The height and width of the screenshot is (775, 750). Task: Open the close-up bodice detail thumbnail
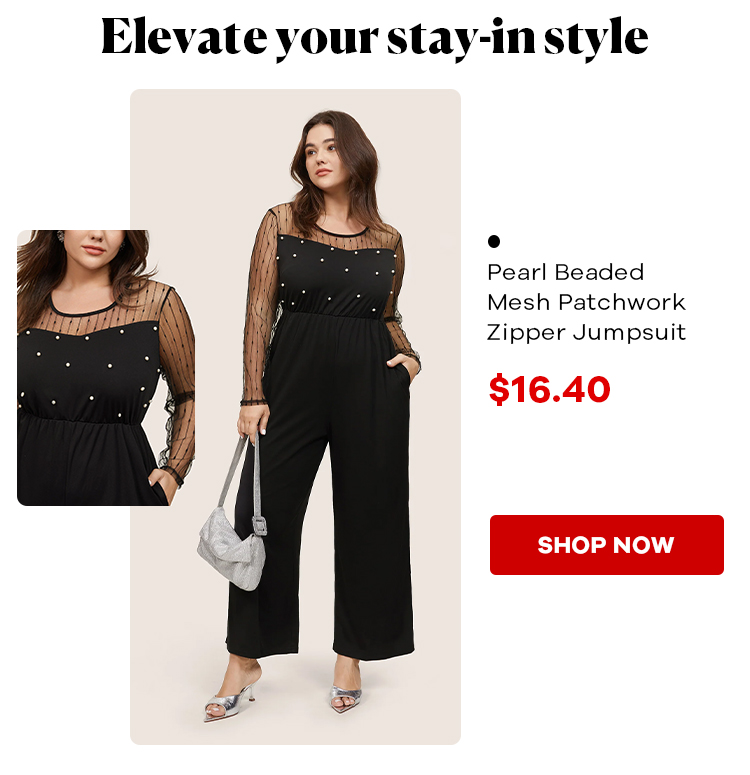click(x=106, y=368)
